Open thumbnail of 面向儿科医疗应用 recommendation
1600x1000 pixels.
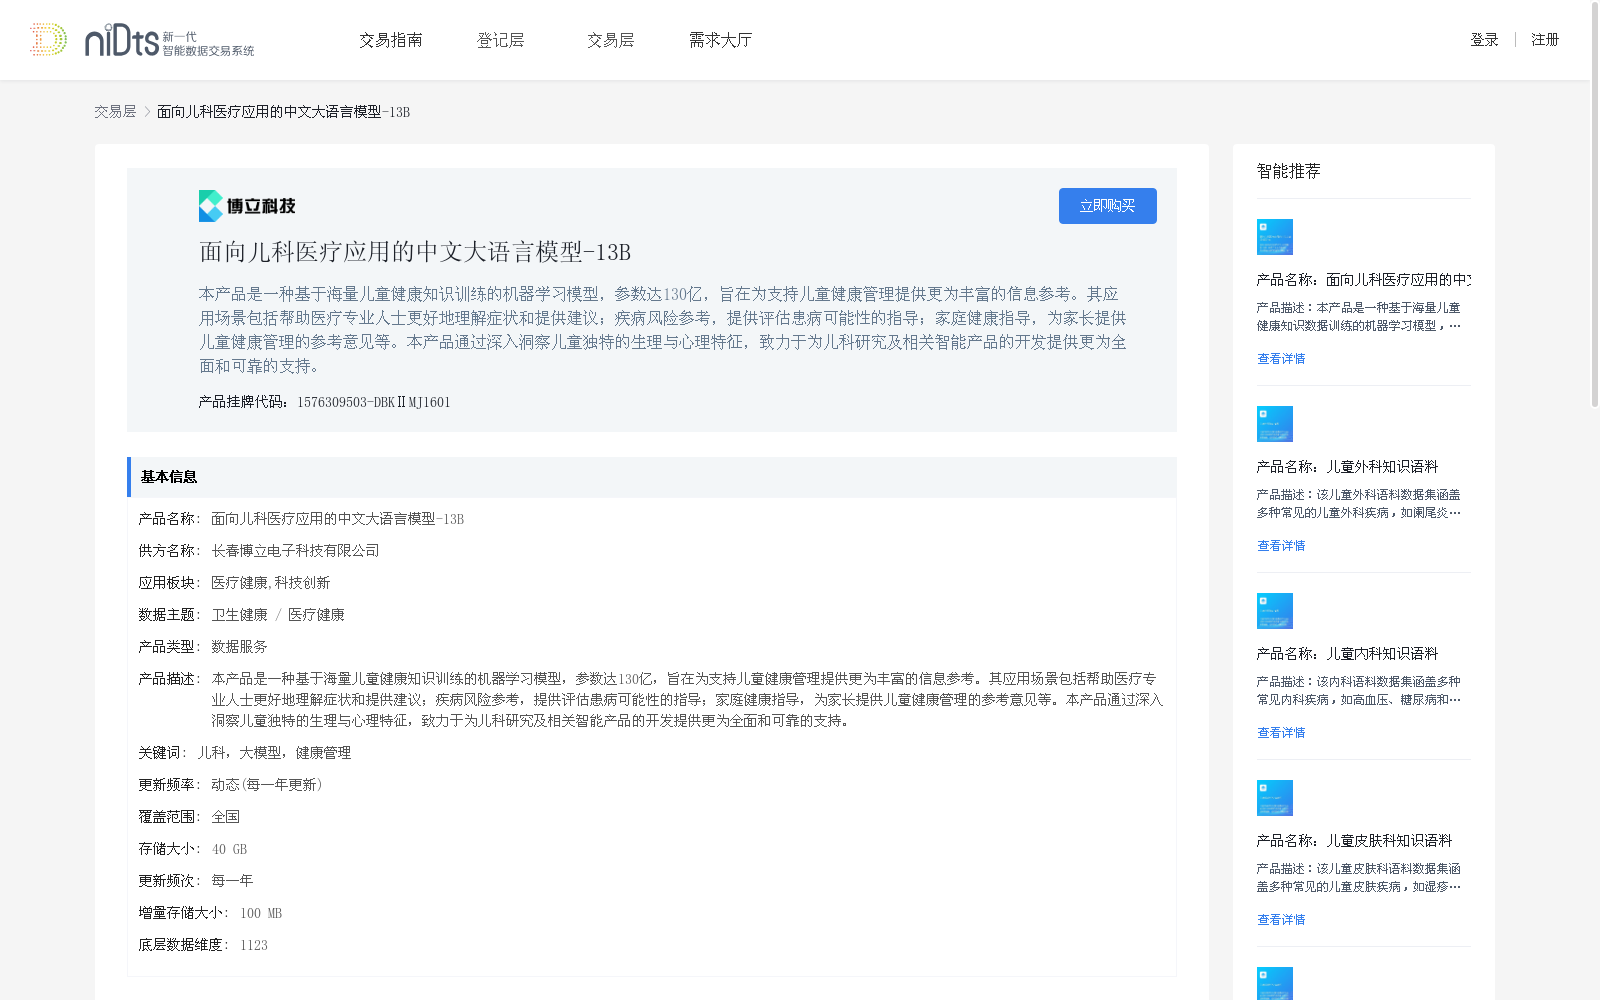tap(1275, 237)
